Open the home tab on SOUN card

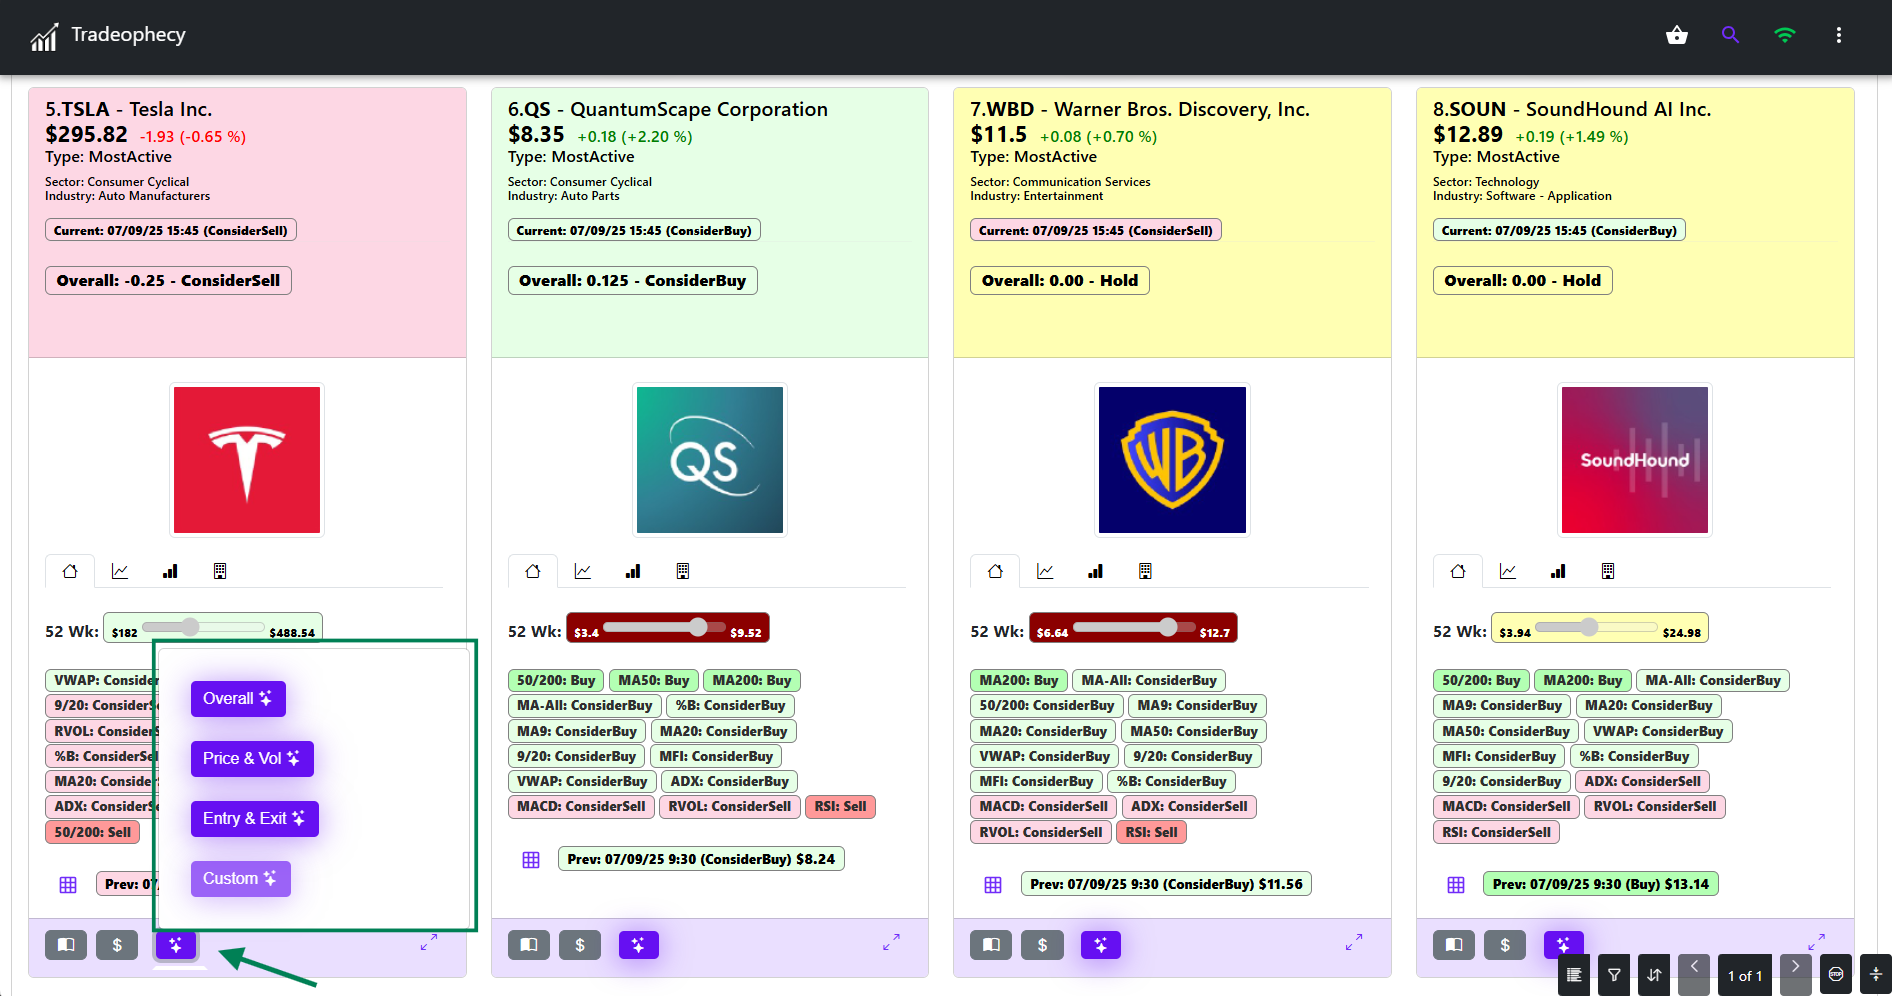point(1458,571)
